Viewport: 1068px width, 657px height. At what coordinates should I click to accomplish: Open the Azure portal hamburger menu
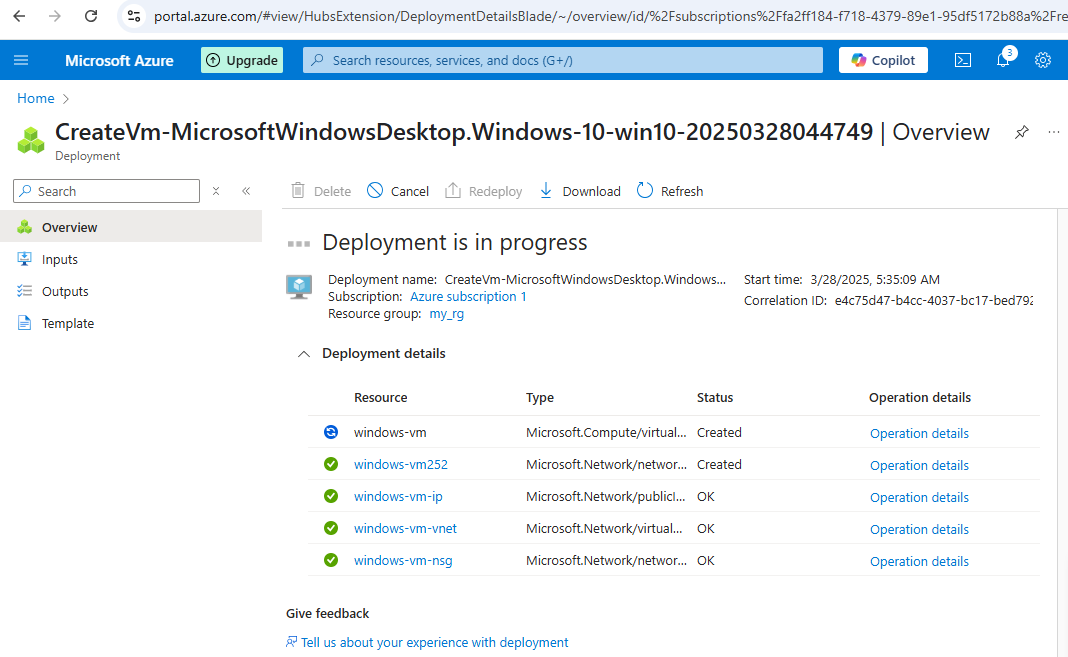click(21, 60)
